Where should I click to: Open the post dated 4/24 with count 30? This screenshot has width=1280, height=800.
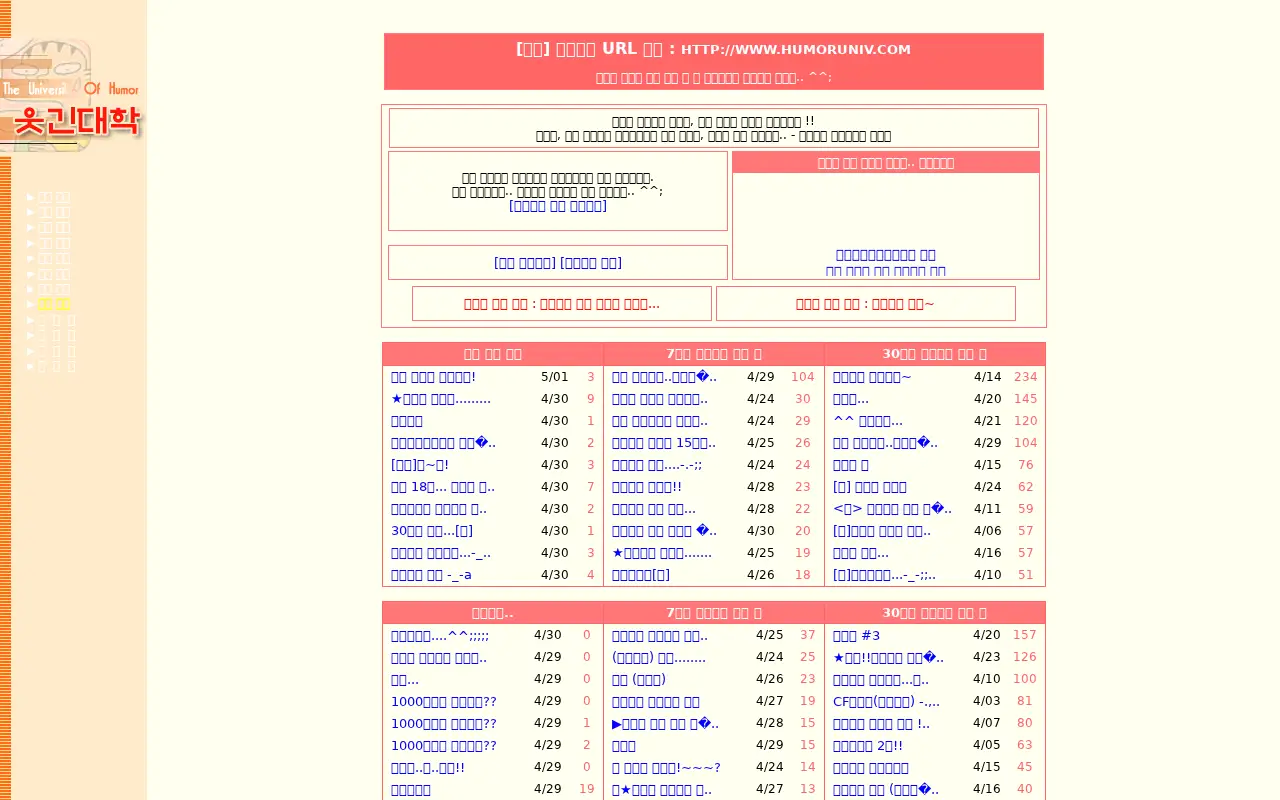point(660,399)
